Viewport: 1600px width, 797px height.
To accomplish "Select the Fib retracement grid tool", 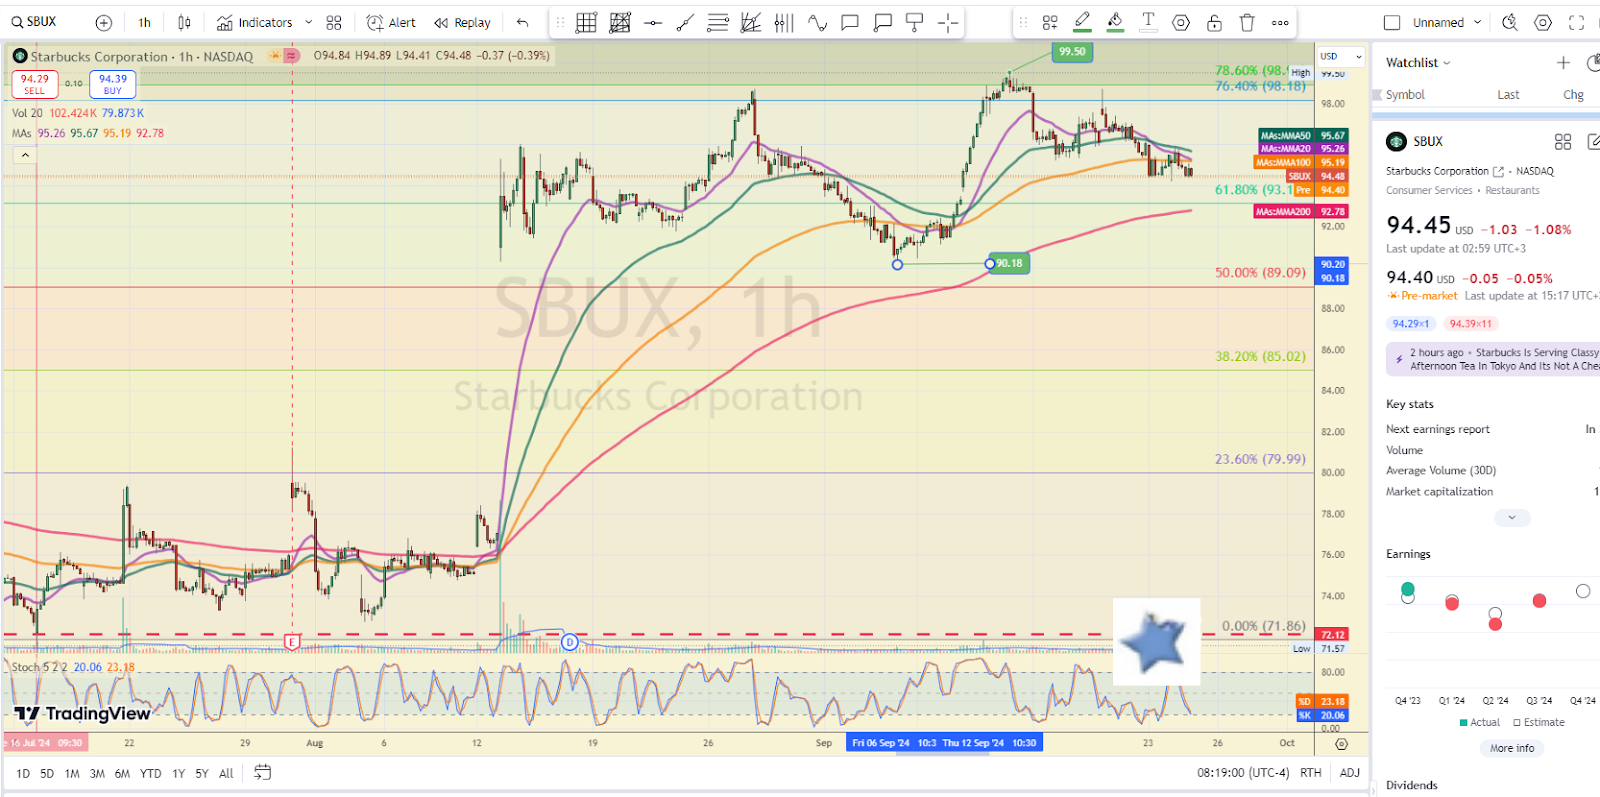I will (587, 23).
